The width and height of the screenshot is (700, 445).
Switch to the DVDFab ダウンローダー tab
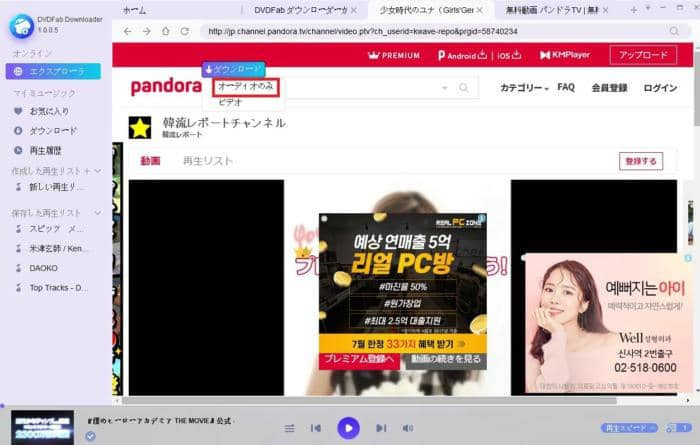pos(300,10)
